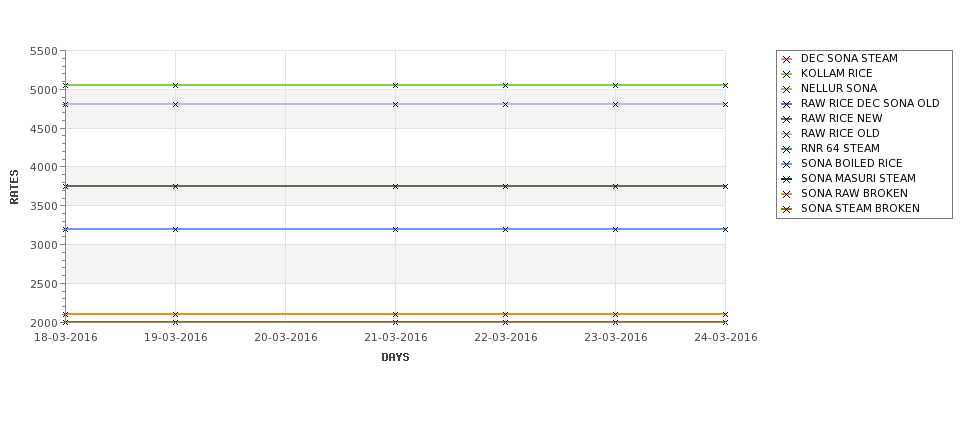Click the SONA RAW BROKEN legend marker
Viewport: 975px width, 429px height.
[x=787, y=194]
